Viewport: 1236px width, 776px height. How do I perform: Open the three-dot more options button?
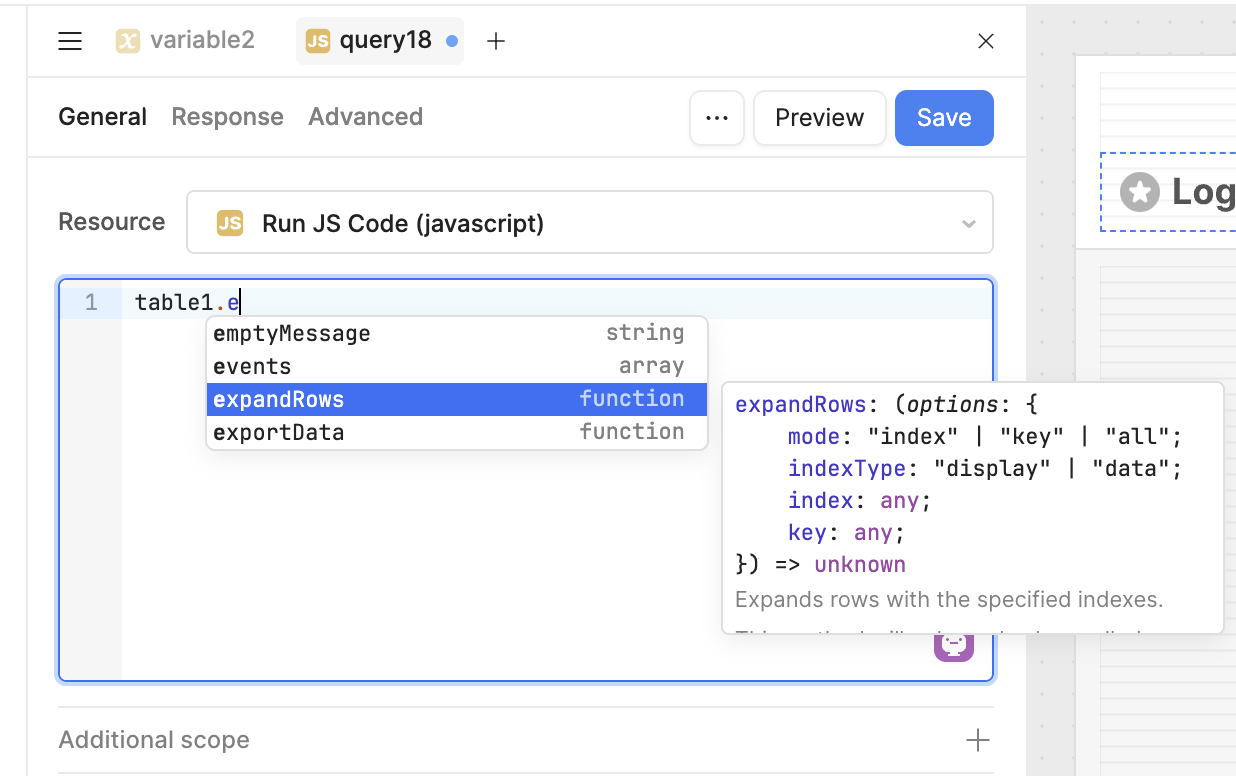click(x=717, y=118)
